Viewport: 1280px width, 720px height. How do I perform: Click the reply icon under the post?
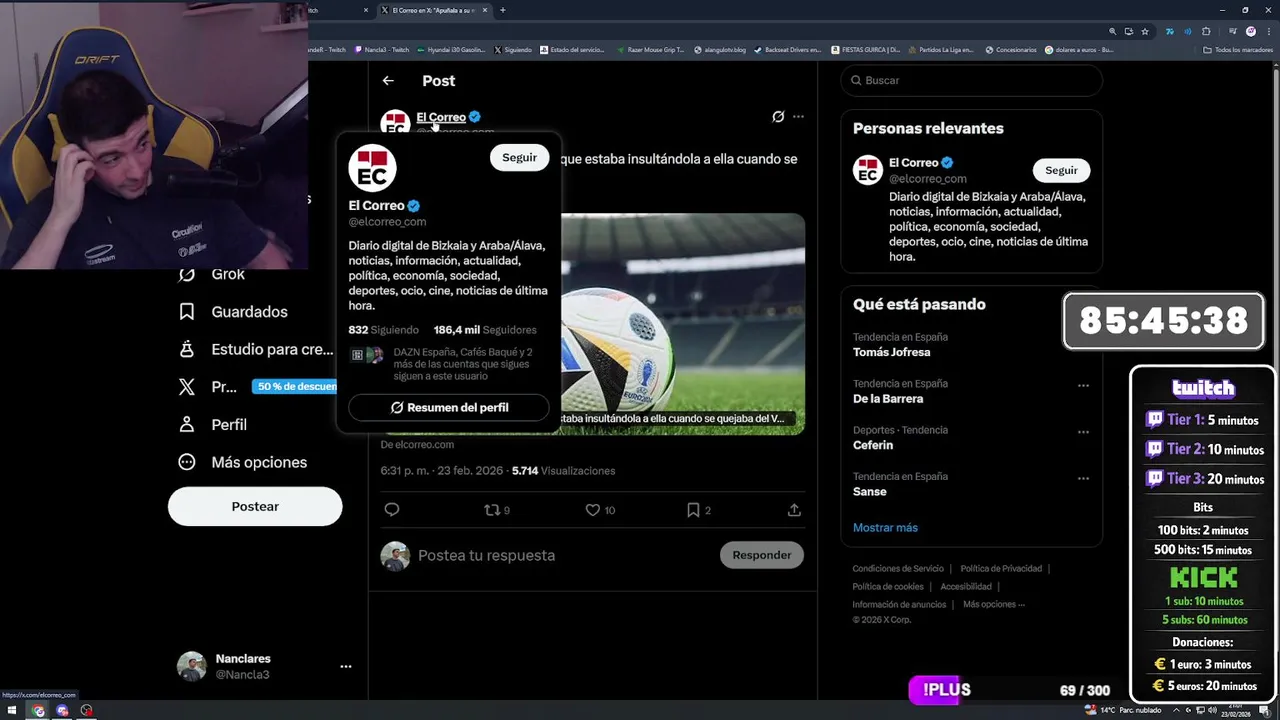coord(392,510)
